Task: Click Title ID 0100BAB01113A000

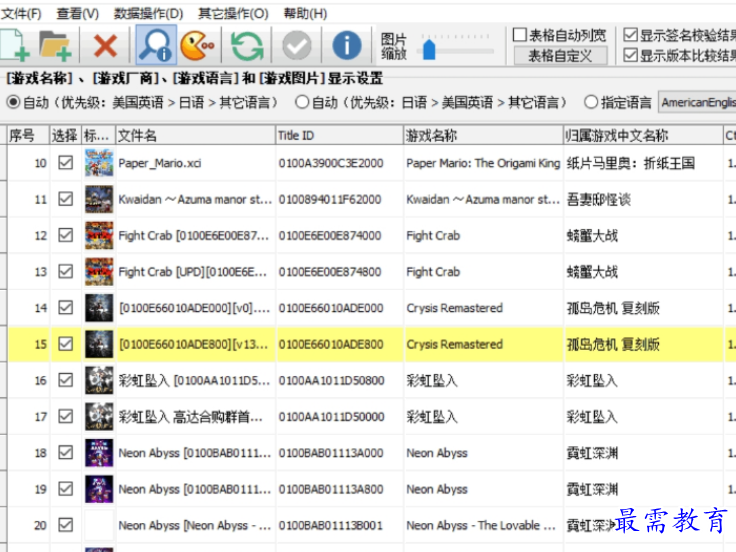Action: (x=331, y=453)
